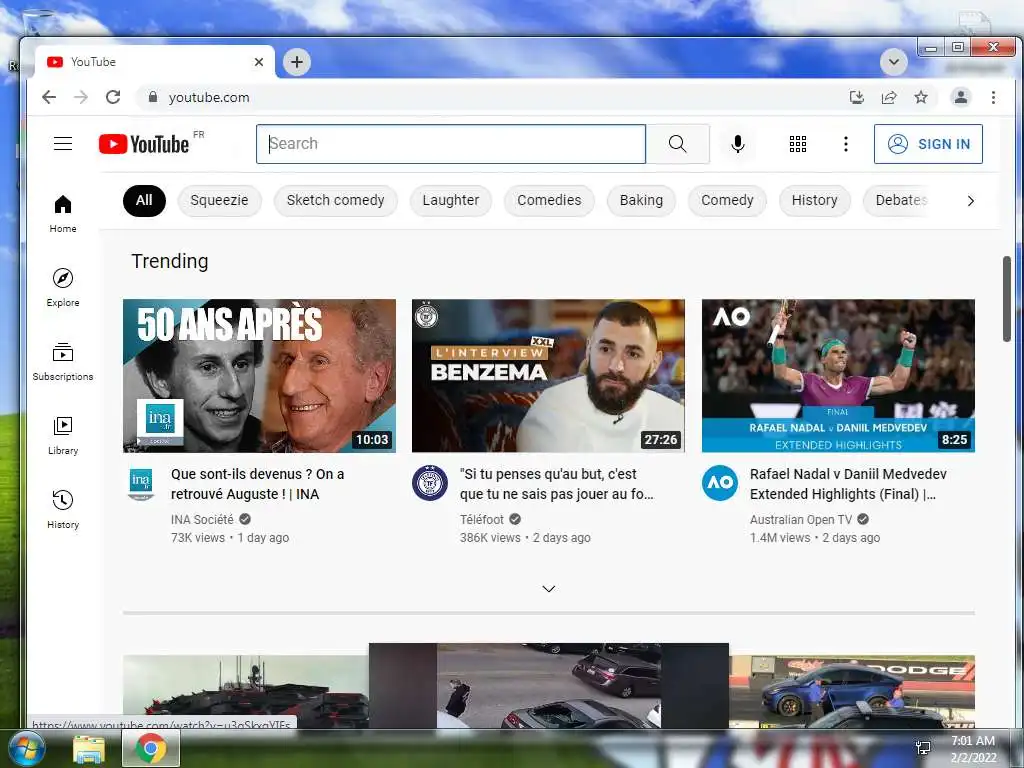Image resolution: width=1024 pixels, height=768 pixels.
Task: Open Chrome tab search dropdown
Action: point(893,62)
